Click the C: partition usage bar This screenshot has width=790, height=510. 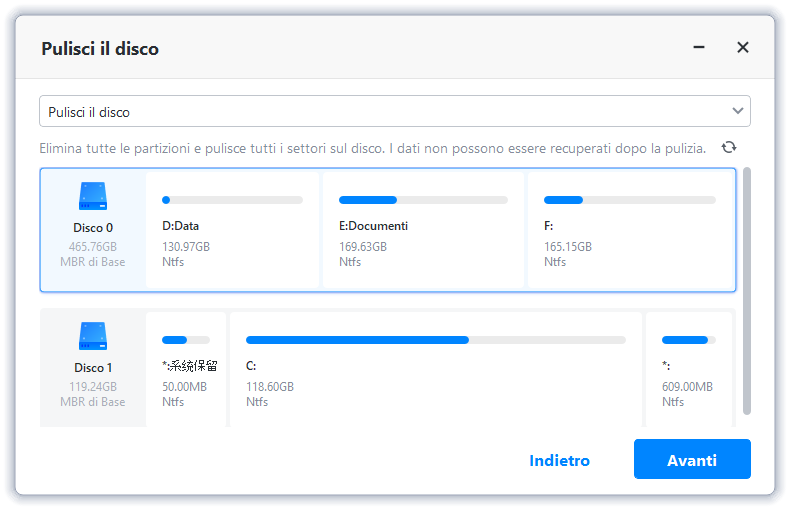tap(435, 340)
